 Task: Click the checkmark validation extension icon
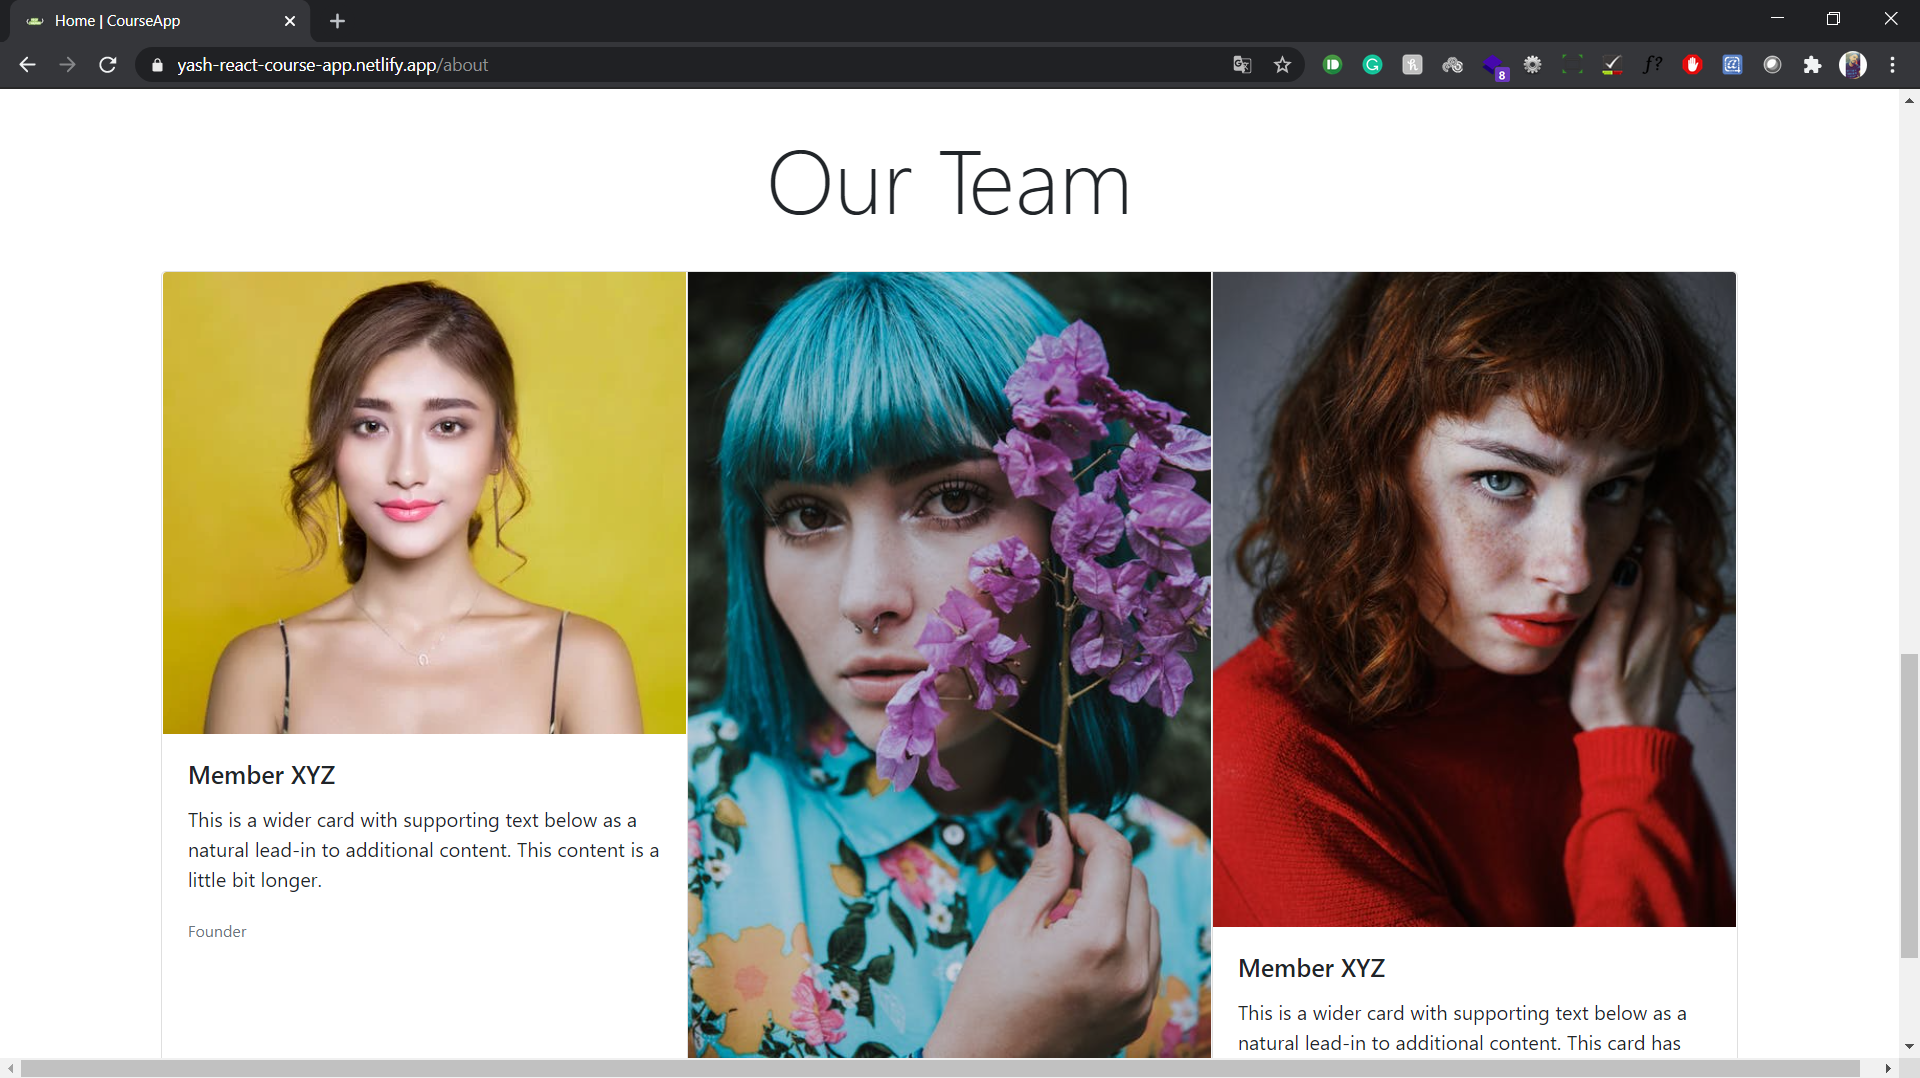coord(1611,64)
